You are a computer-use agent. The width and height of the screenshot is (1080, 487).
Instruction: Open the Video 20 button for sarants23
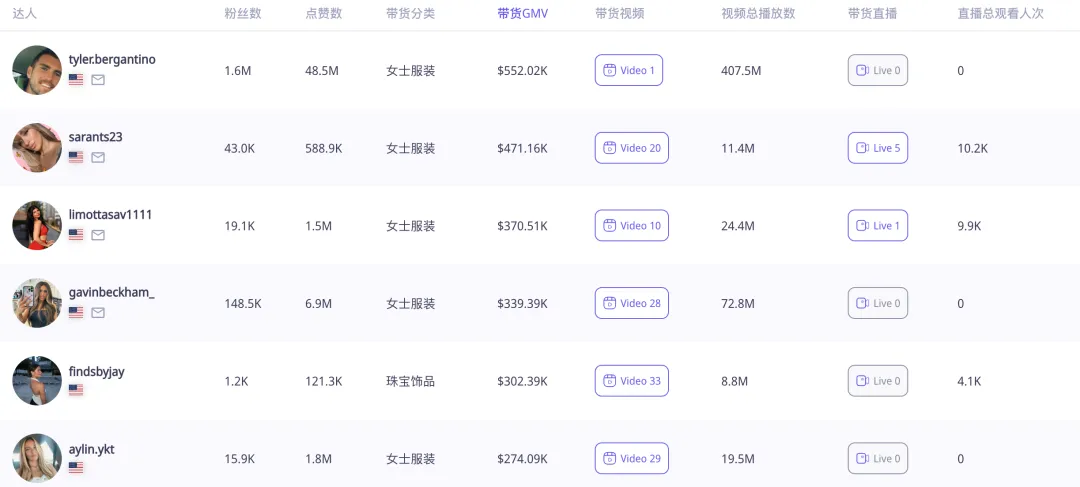[631, 148]
